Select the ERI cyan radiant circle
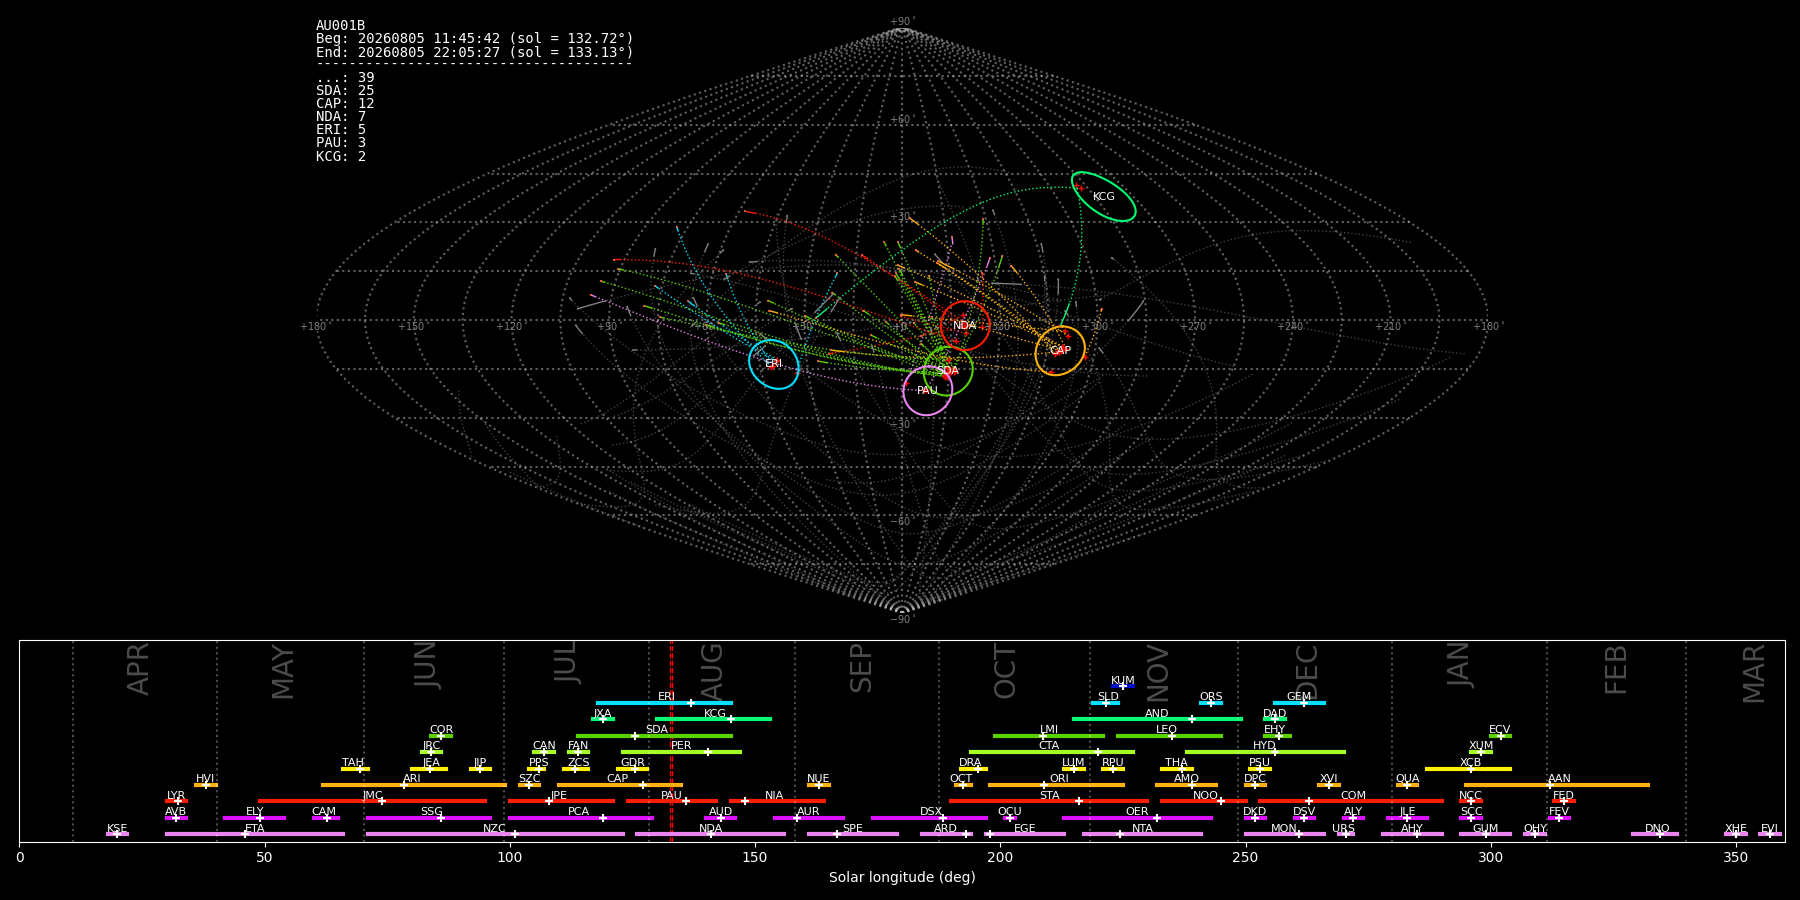This screenshot has height=900, width=1800. point(774,364)
